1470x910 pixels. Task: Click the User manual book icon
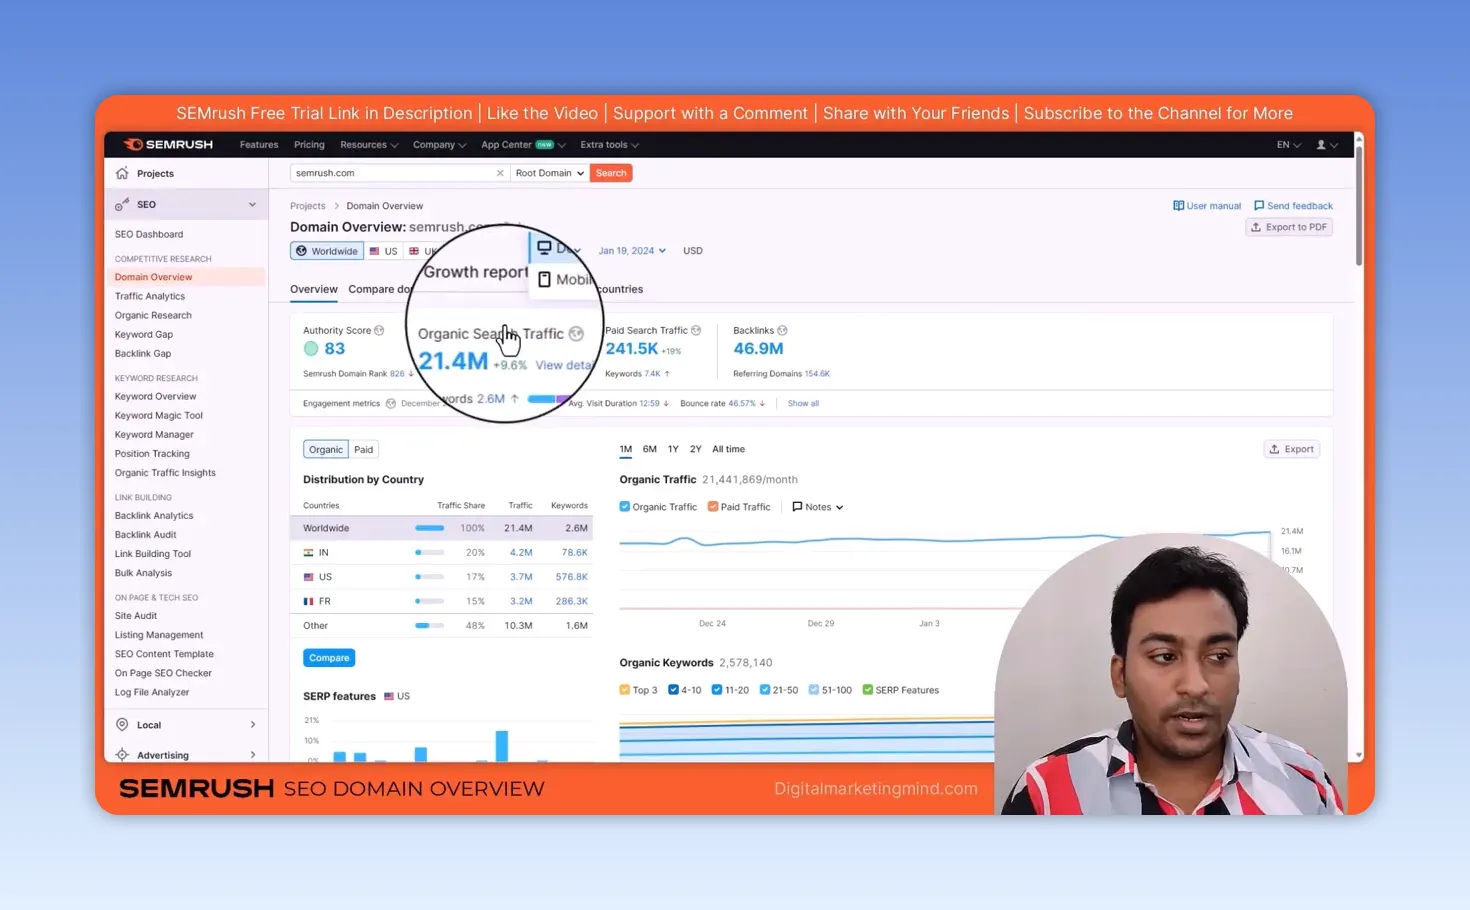(1178, 206)
